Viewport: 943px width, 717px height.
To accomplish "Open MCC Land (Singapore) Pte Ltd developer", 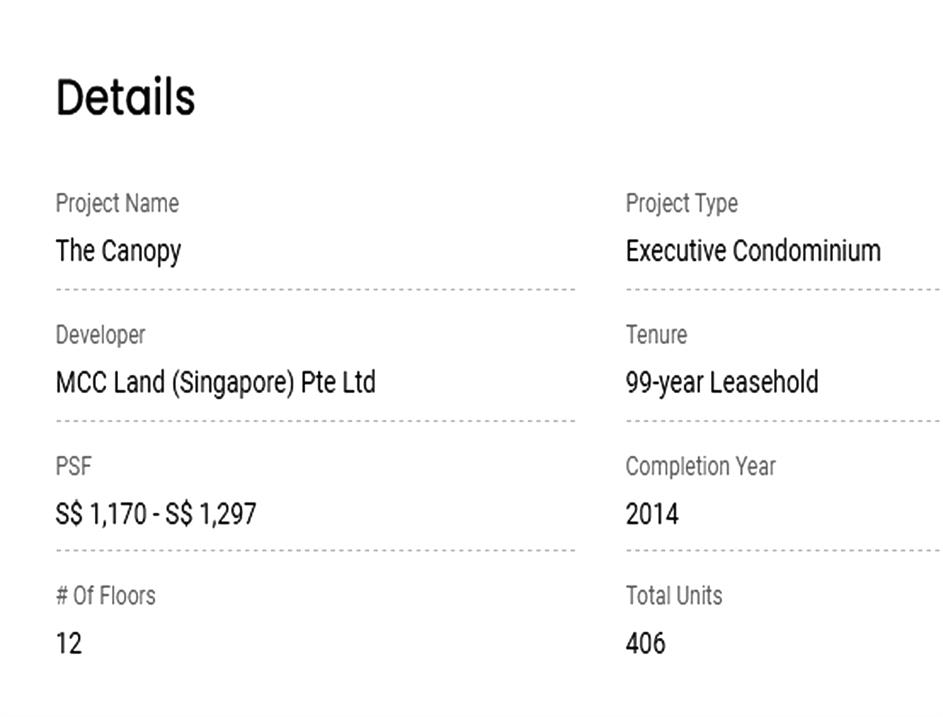I will point(215,382).
